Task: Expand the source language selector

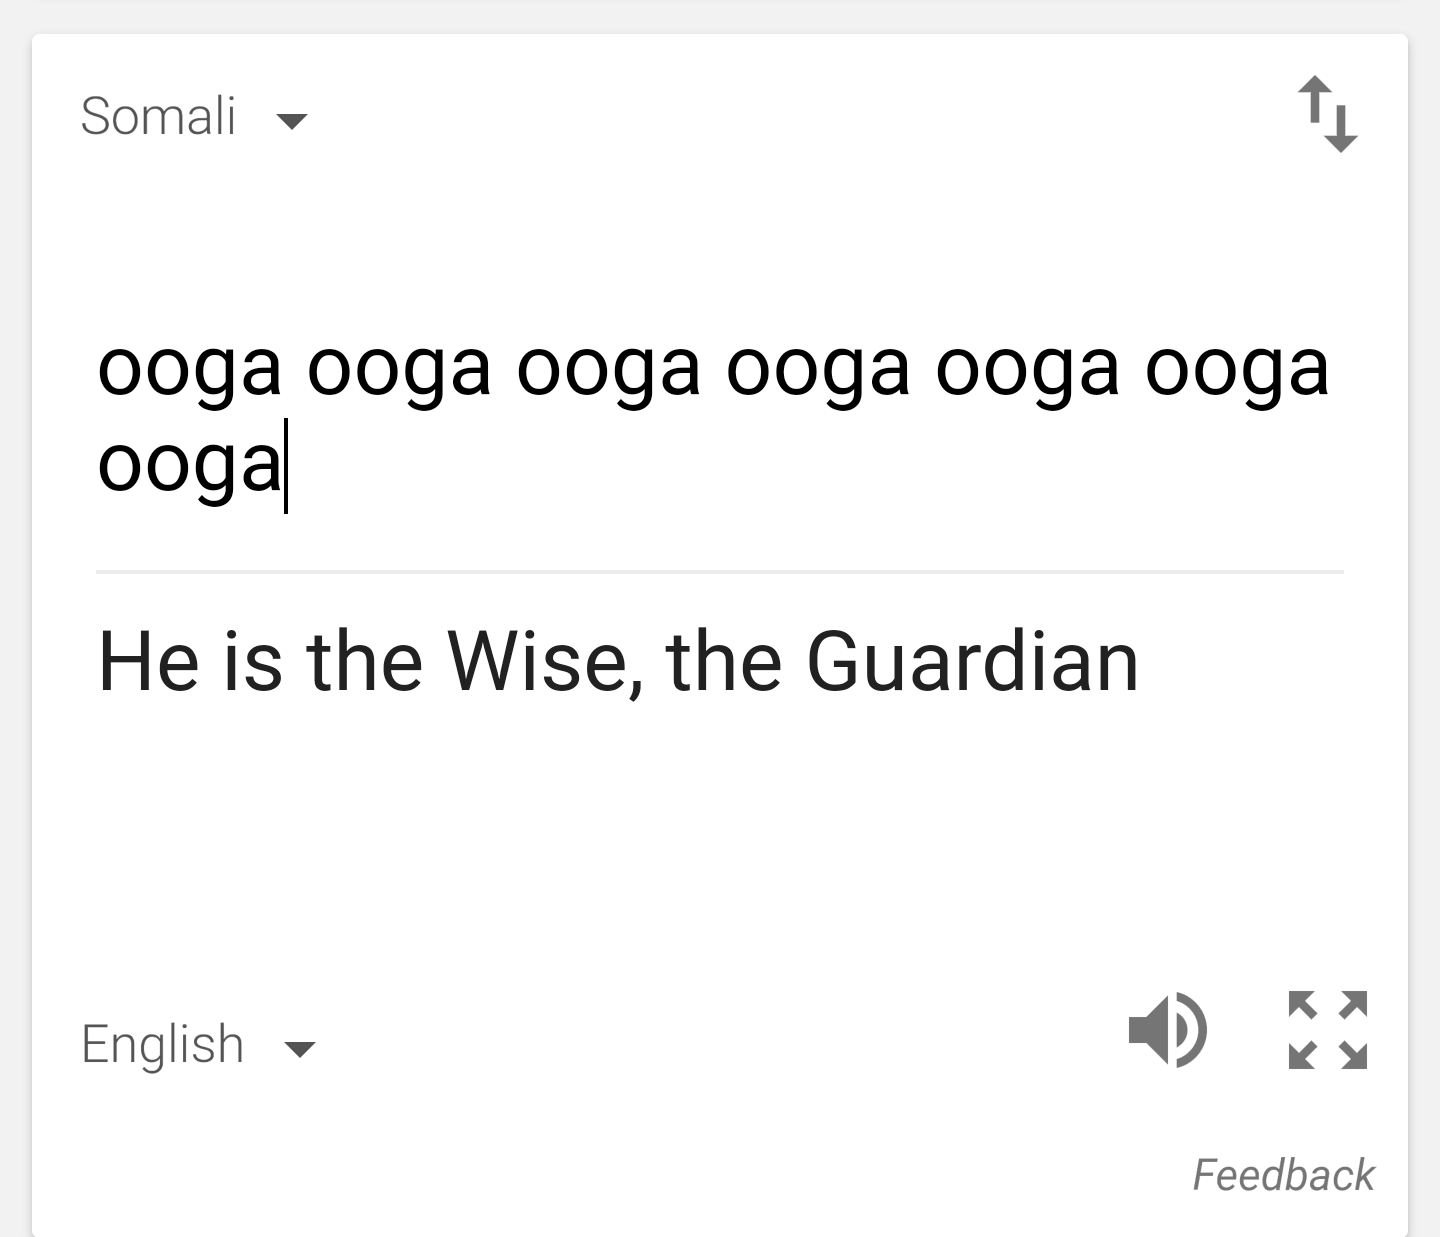Action: click(290, 121)
